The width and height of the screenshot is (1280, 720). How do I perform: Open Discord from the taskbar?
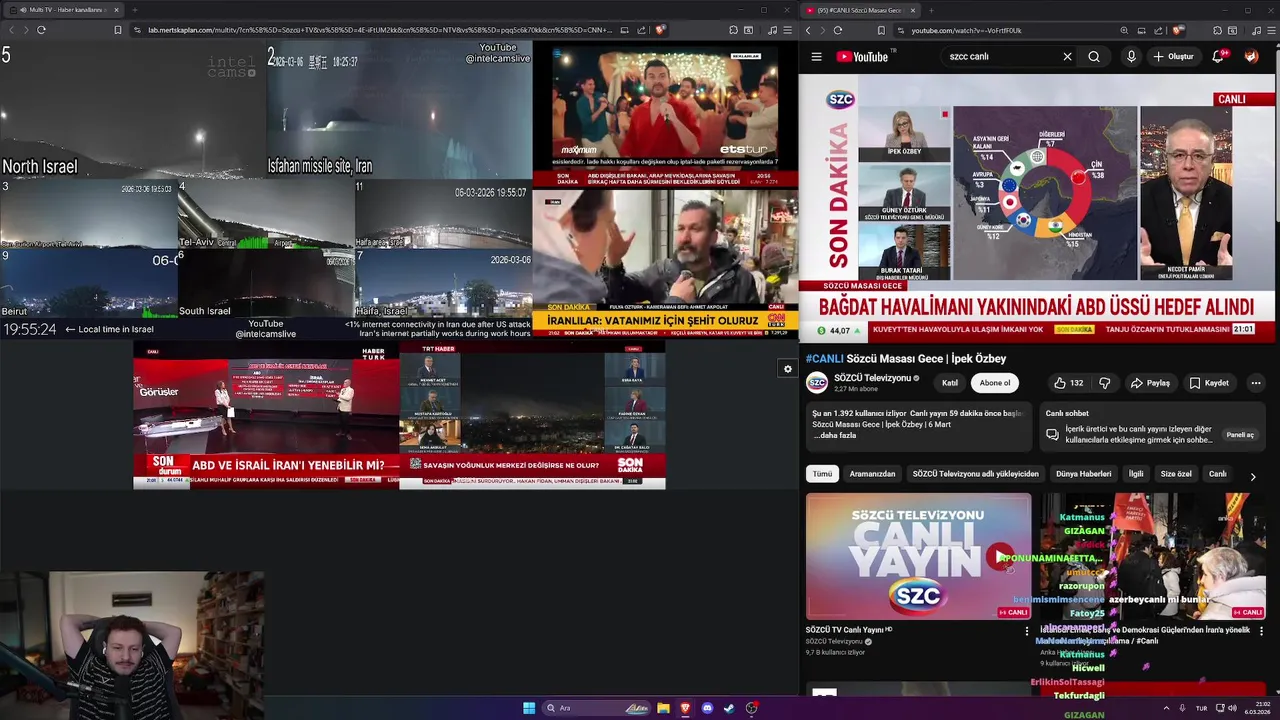(707, 708)
